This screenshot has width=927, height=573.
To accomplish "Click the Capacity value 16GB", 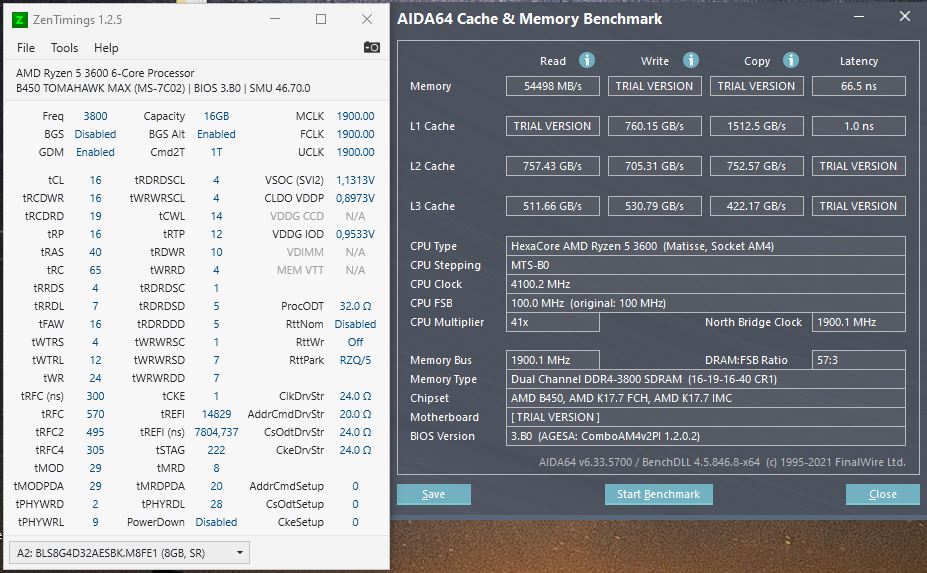I will coord(216,116).
